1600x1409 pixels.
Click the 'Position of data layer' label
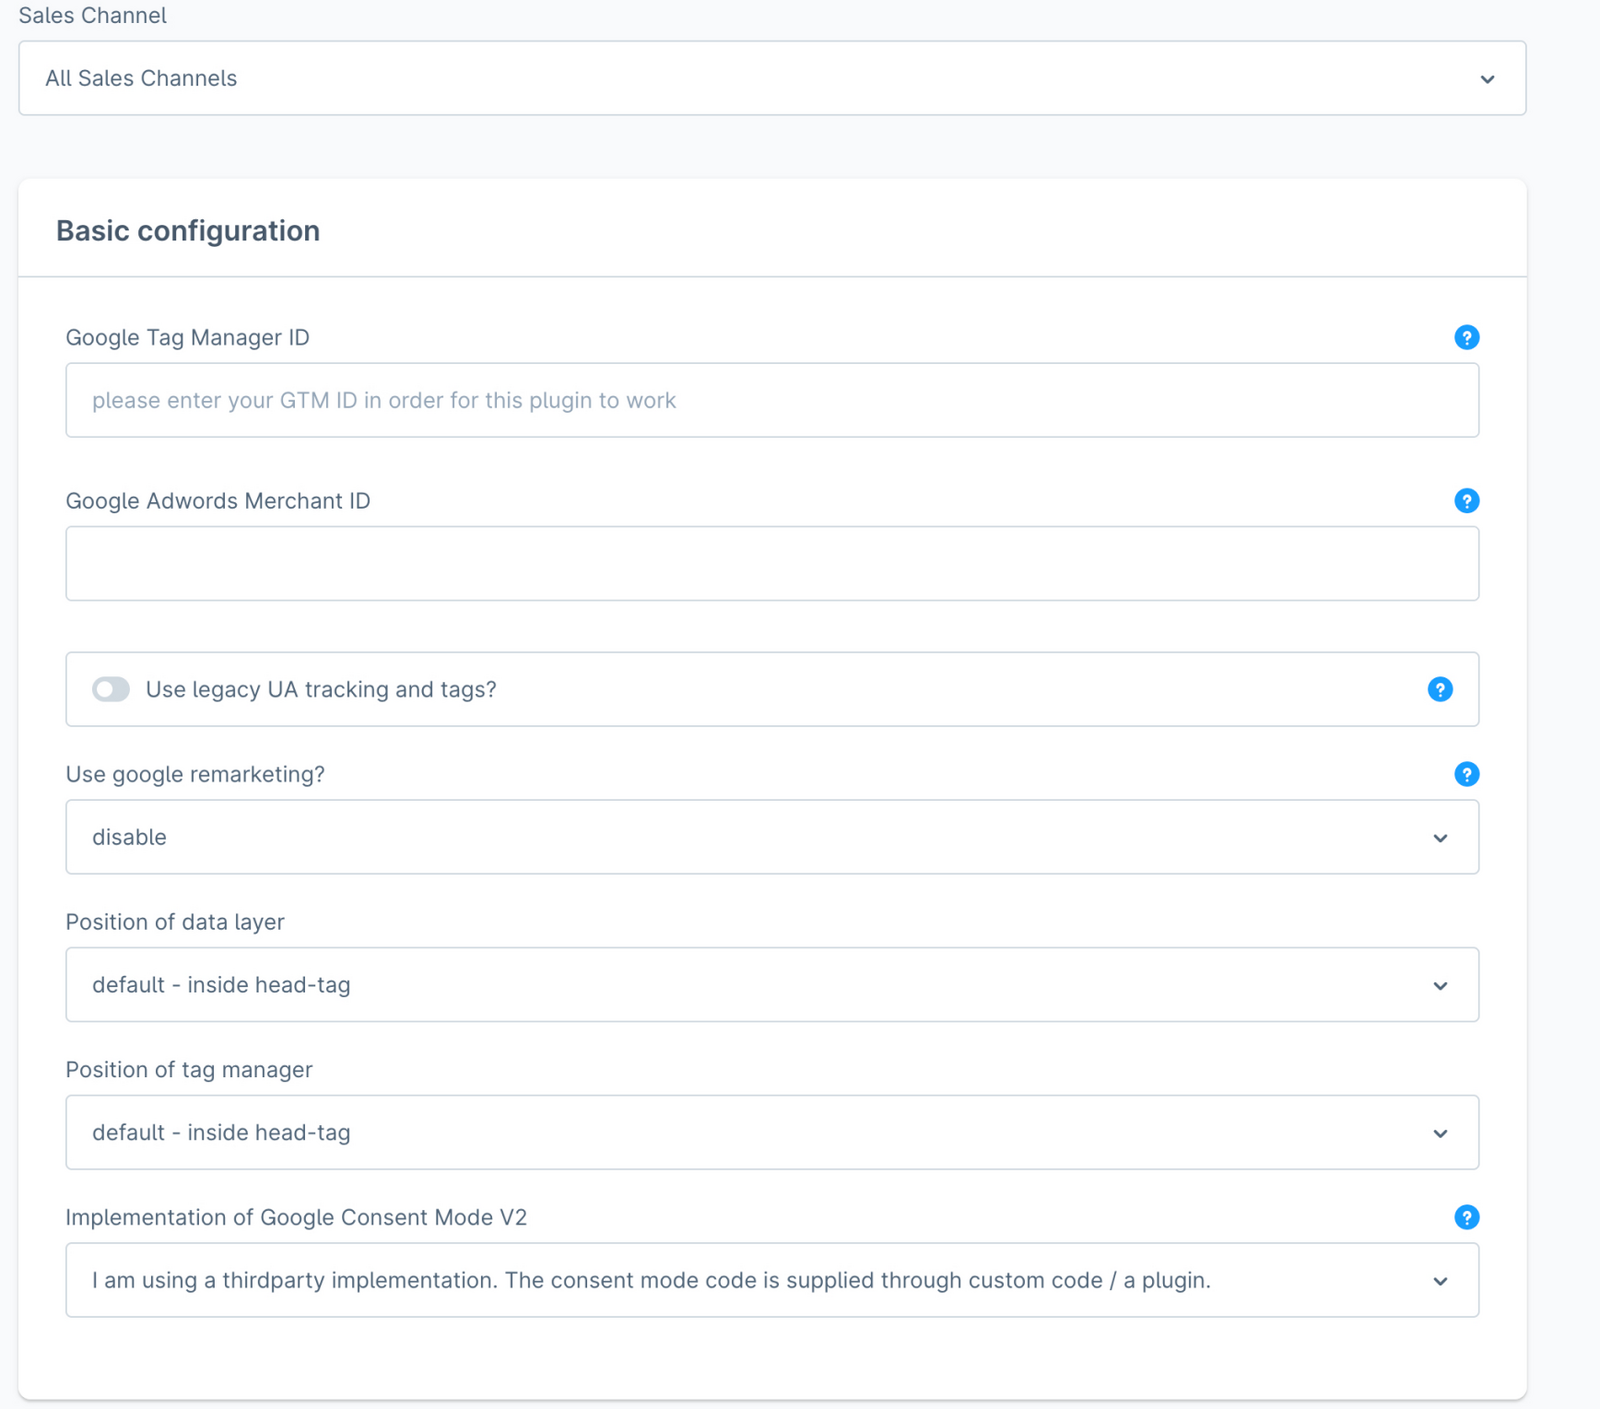click(175, 922)
